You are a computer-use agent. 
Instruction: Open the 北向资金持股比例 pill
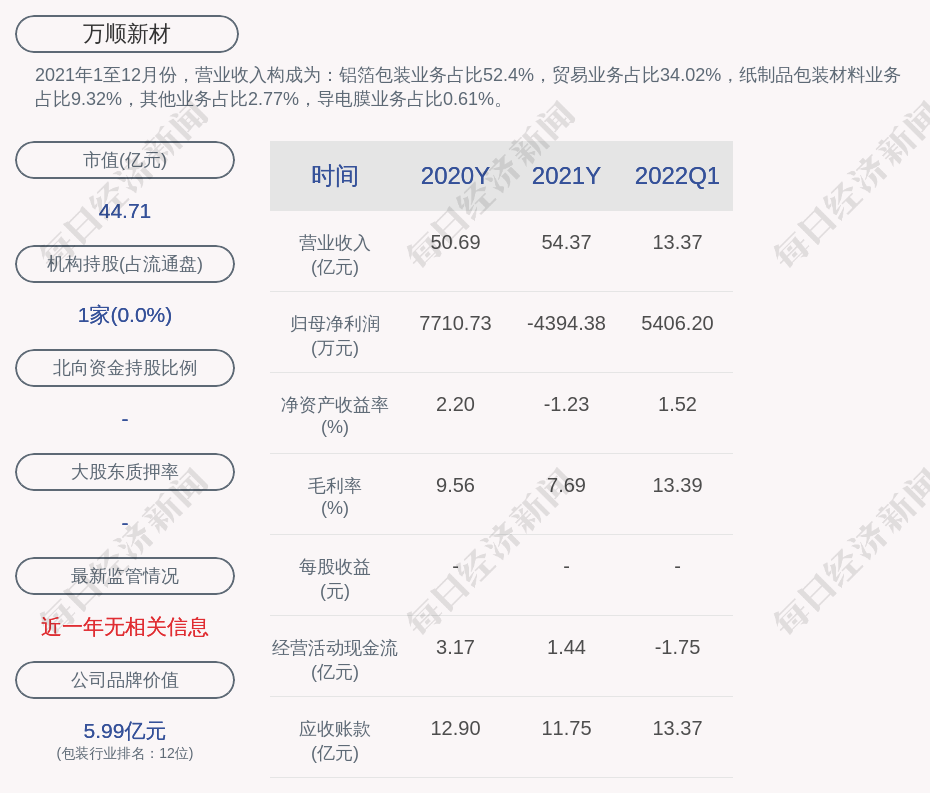point(125,368)
